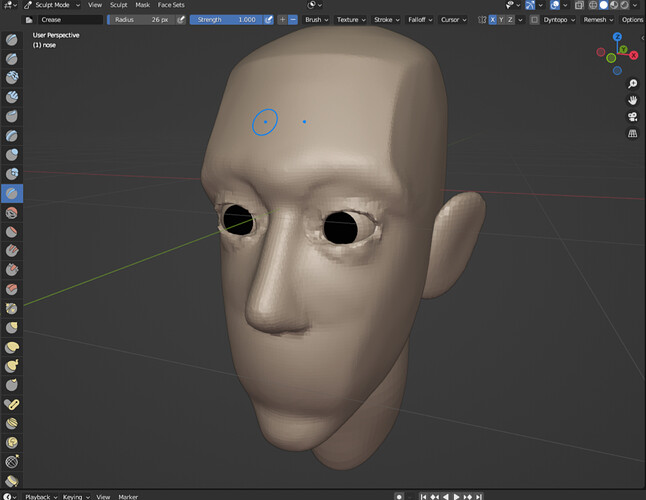Enable the Dyntopo checkbox
This screenshot has height=500, width=646.
tap(534, 20)
